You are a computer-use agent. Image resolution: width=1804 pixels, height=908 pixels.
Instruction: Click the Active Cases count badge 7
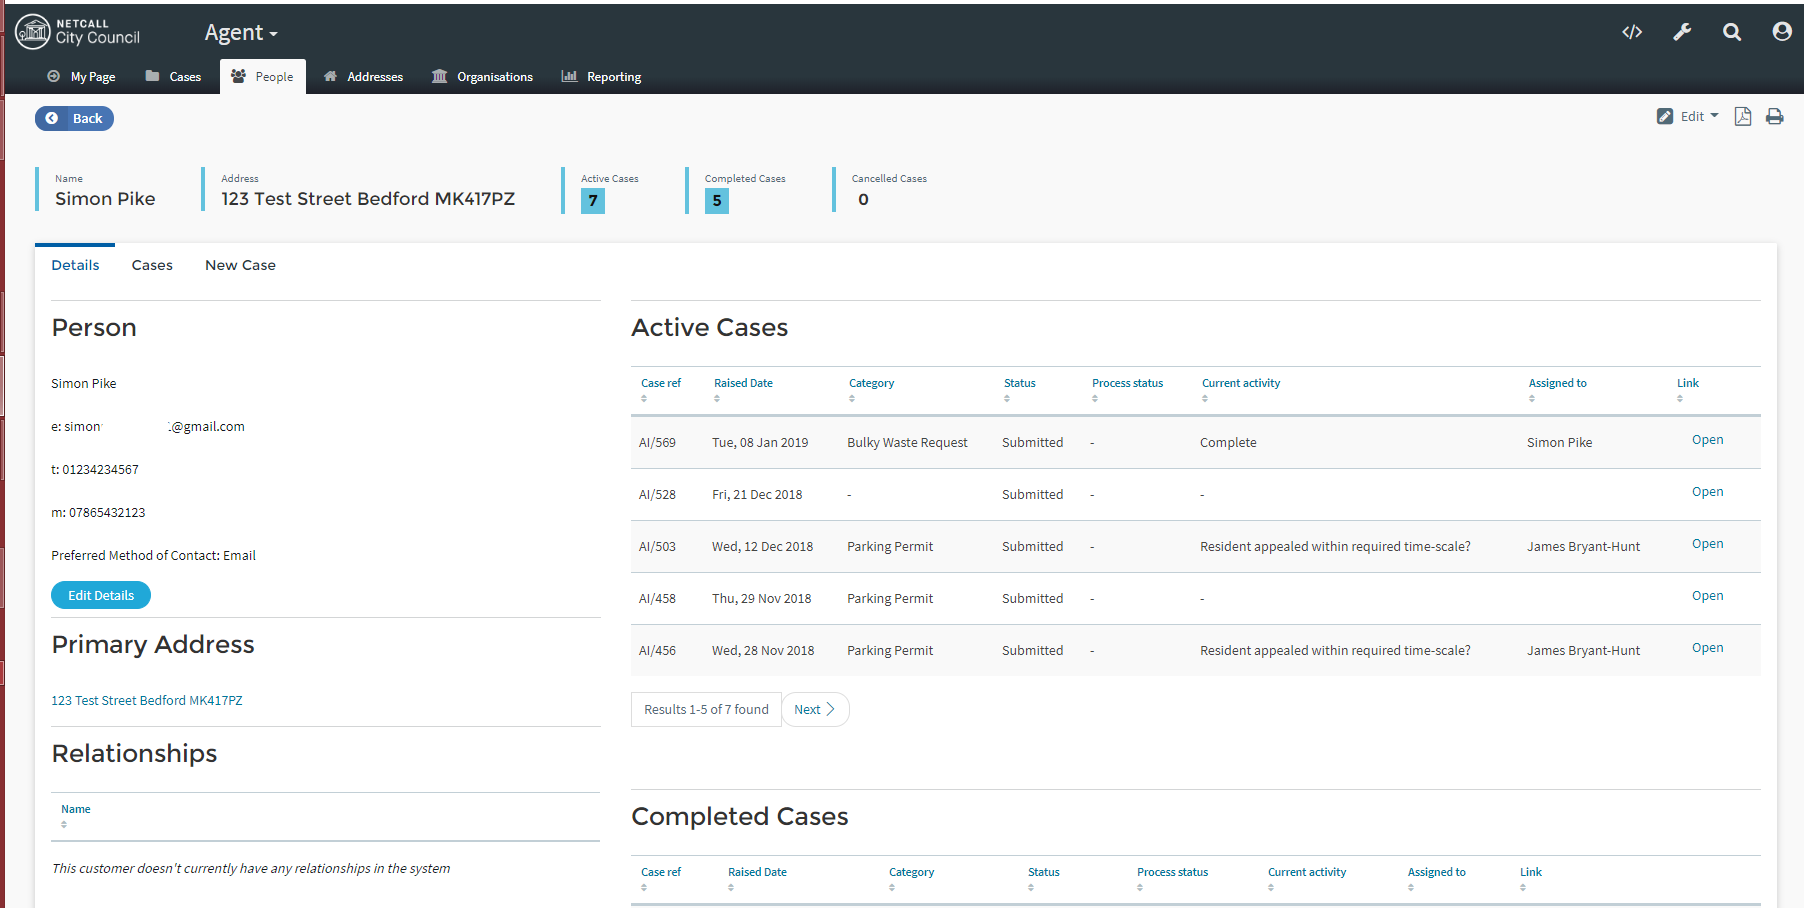click(x=593, y=201)
